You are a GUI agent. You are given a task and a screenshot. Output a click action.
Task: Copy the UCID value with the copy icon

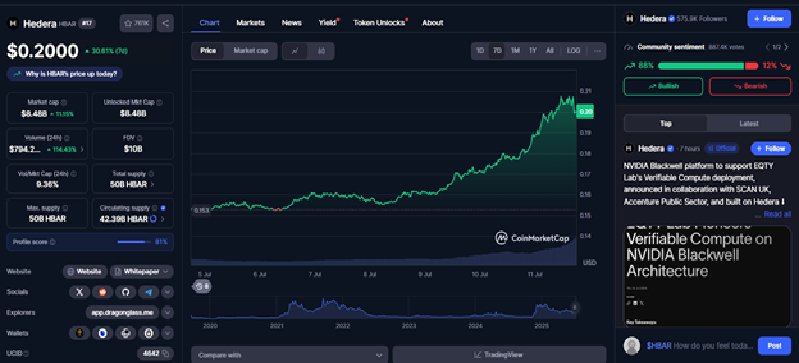[167, 353]
